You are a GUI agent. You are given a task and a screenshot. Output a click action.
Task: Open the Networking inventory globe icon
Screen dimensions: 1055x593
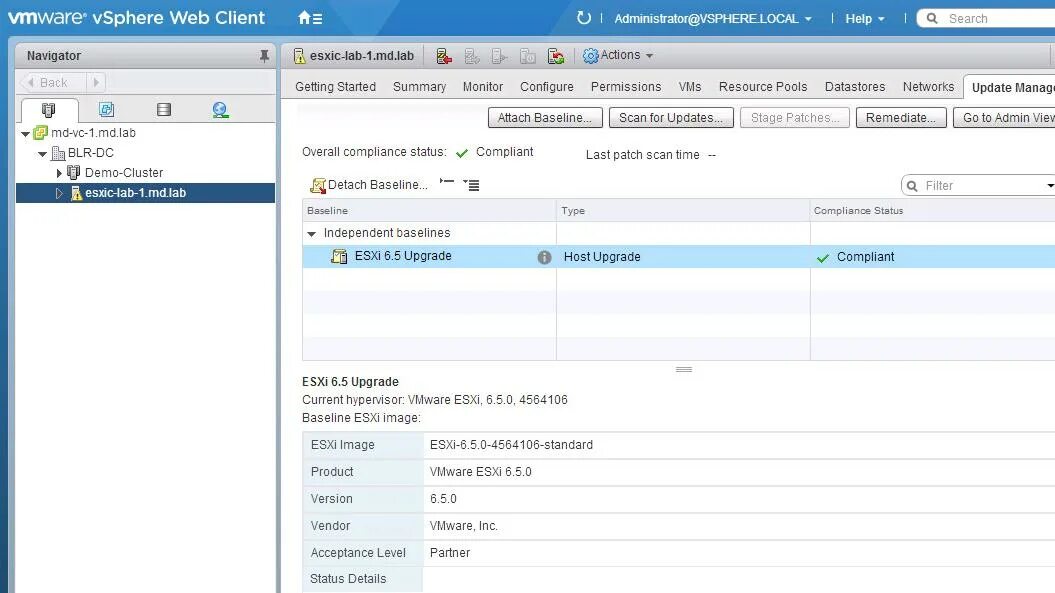(220, 108)
